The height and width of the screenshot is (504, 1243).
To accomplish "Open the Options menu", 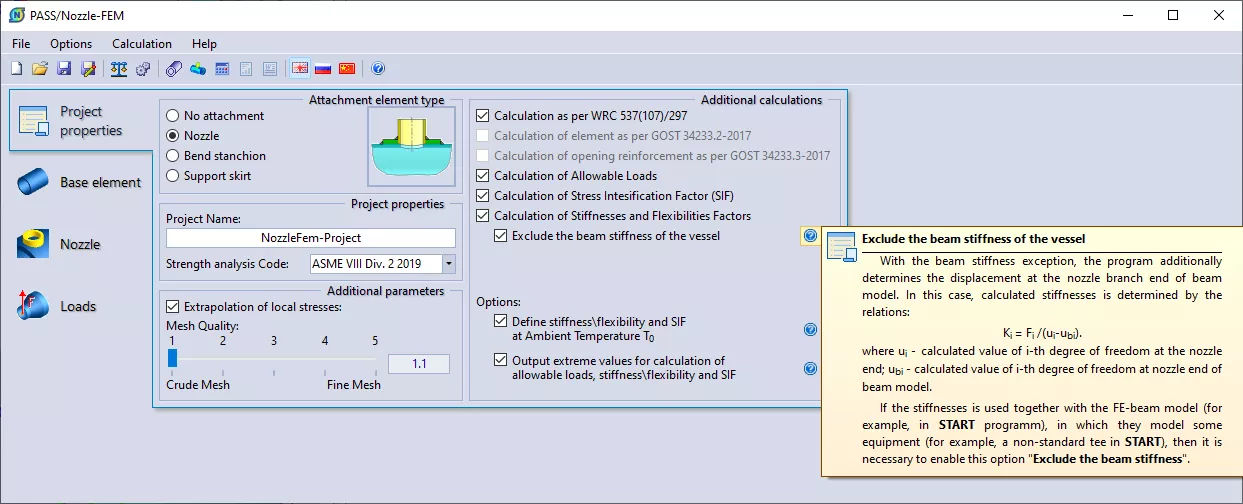I will (71, 44).
